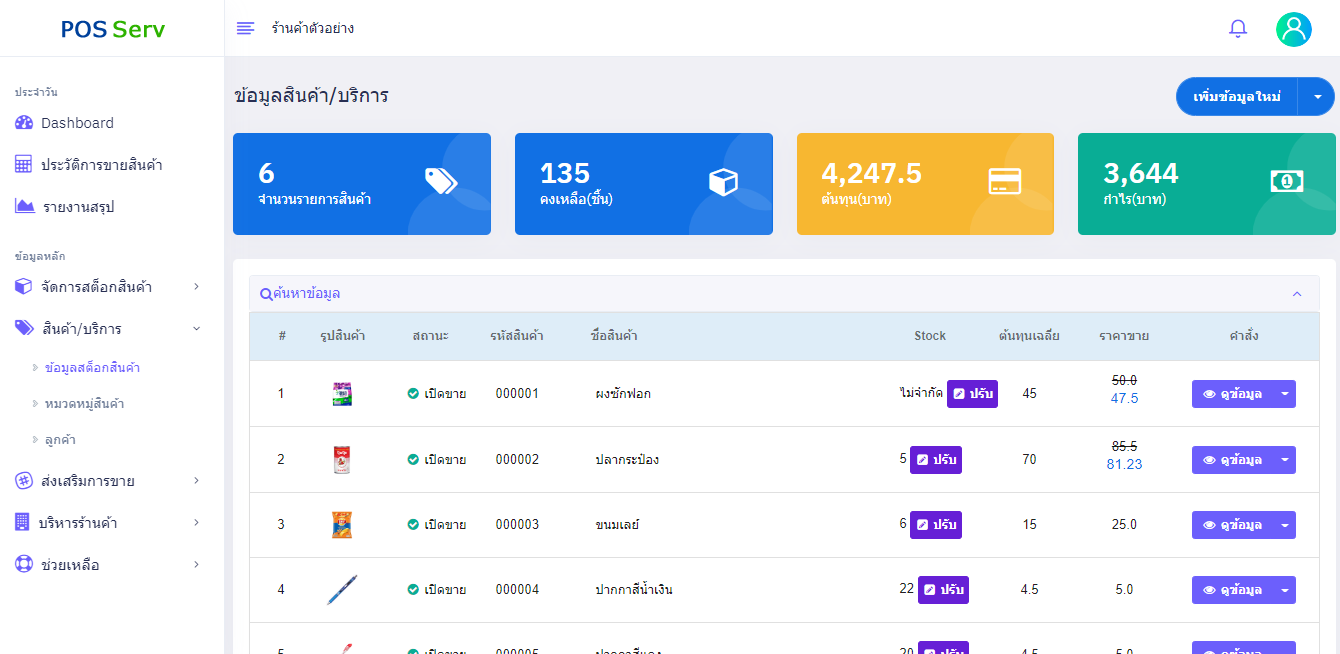This screenshot has width=1340, height=654.
Task: Open dropdown arrow next to ดูข้อมูล for row 1
Action: click(1284, 394)
